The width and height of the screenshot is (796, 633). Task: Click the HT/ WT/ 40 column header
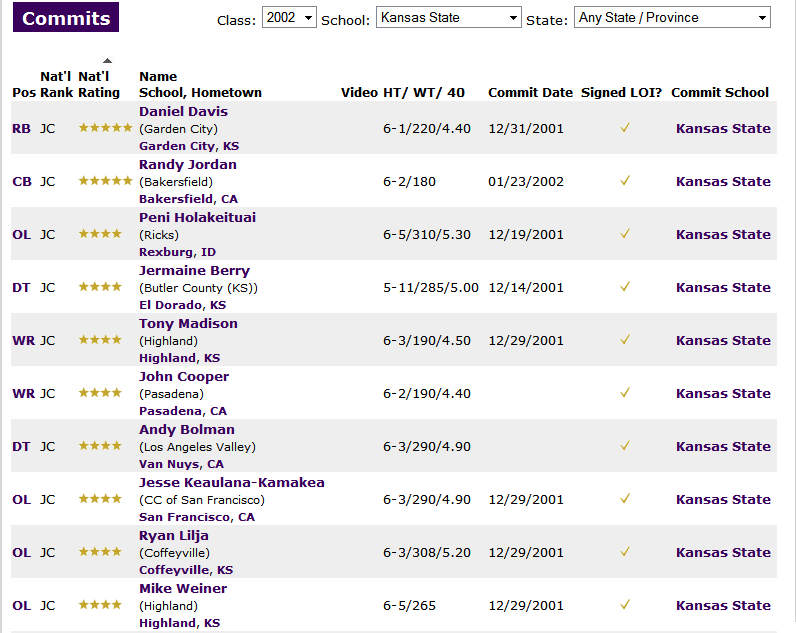[424, 93]
